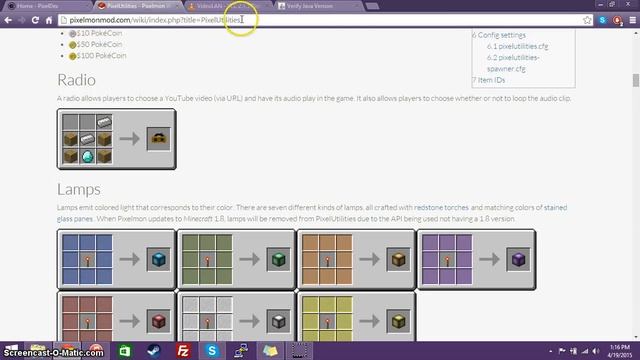Open the green Store icon in the taskbar
640x360 pixels.
pyautogui.click(x=125, y=351)
